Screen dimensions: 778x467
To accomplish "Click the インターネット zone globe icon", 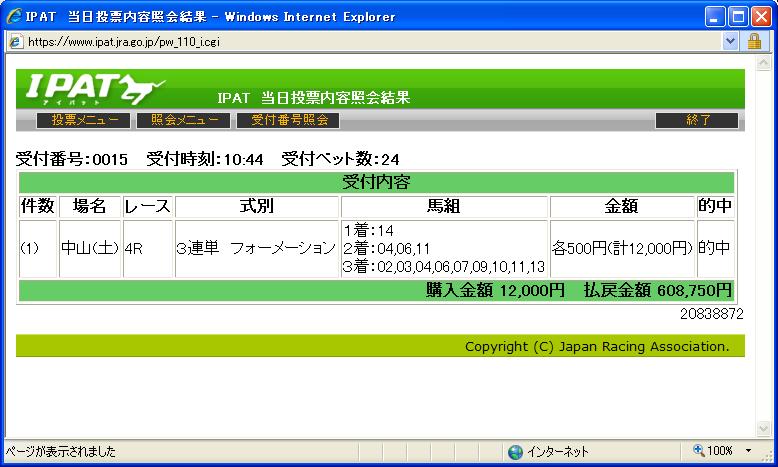I will [516, 452].
